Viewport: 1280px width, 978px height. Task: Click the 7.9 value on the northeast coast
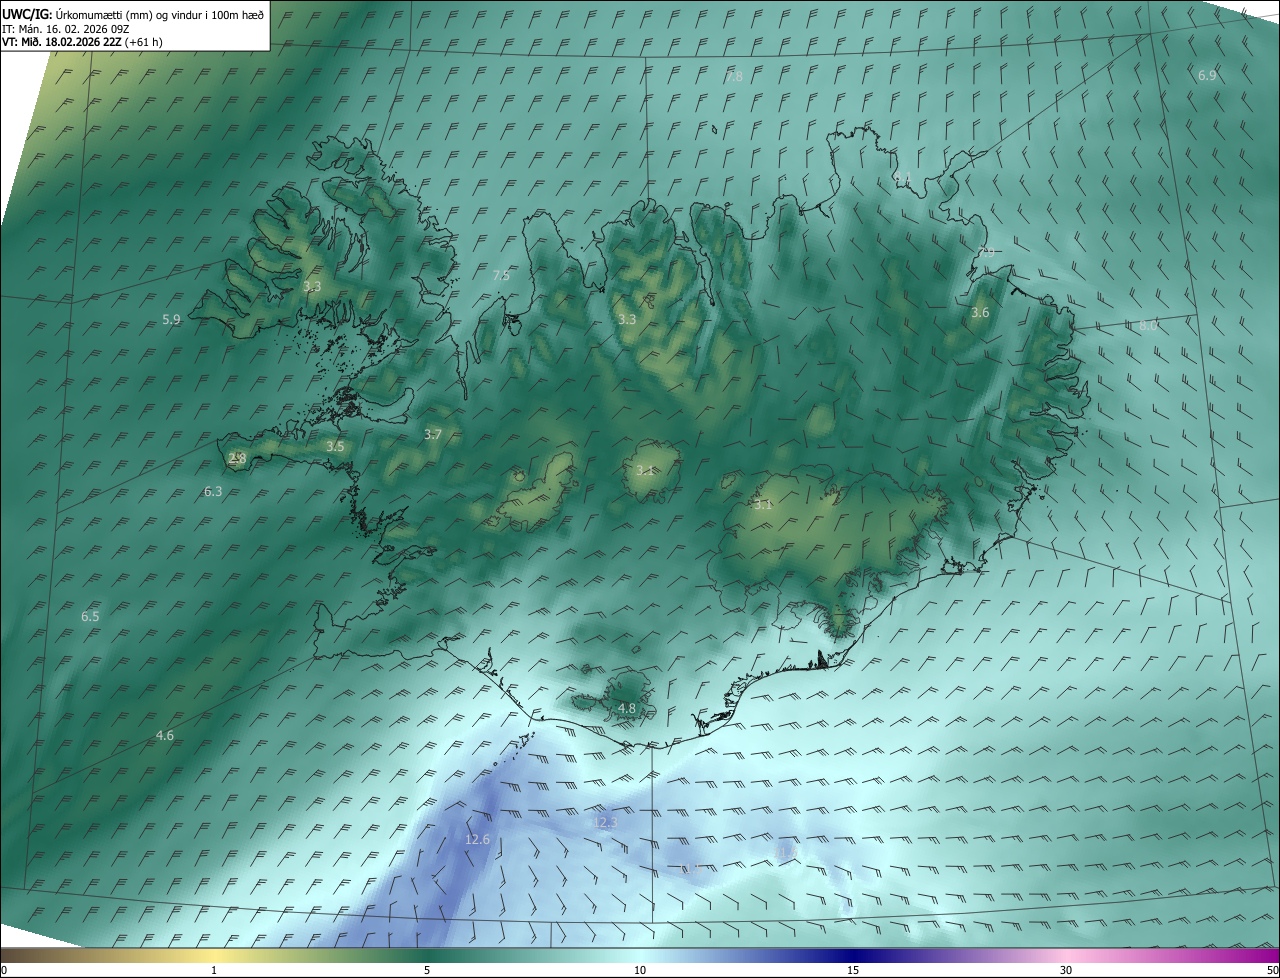pyautogui.click(x=986, y=253)
